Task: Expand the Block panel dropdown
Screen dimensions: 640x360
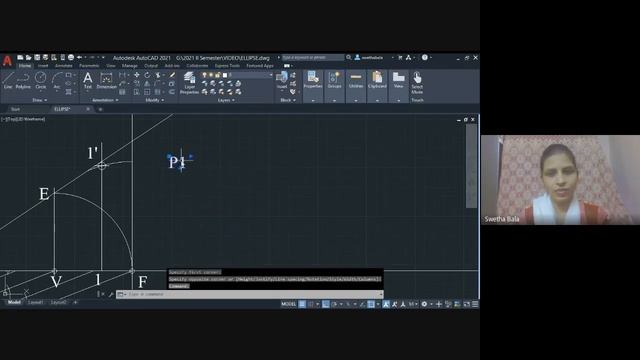Action: coord(288,100)
